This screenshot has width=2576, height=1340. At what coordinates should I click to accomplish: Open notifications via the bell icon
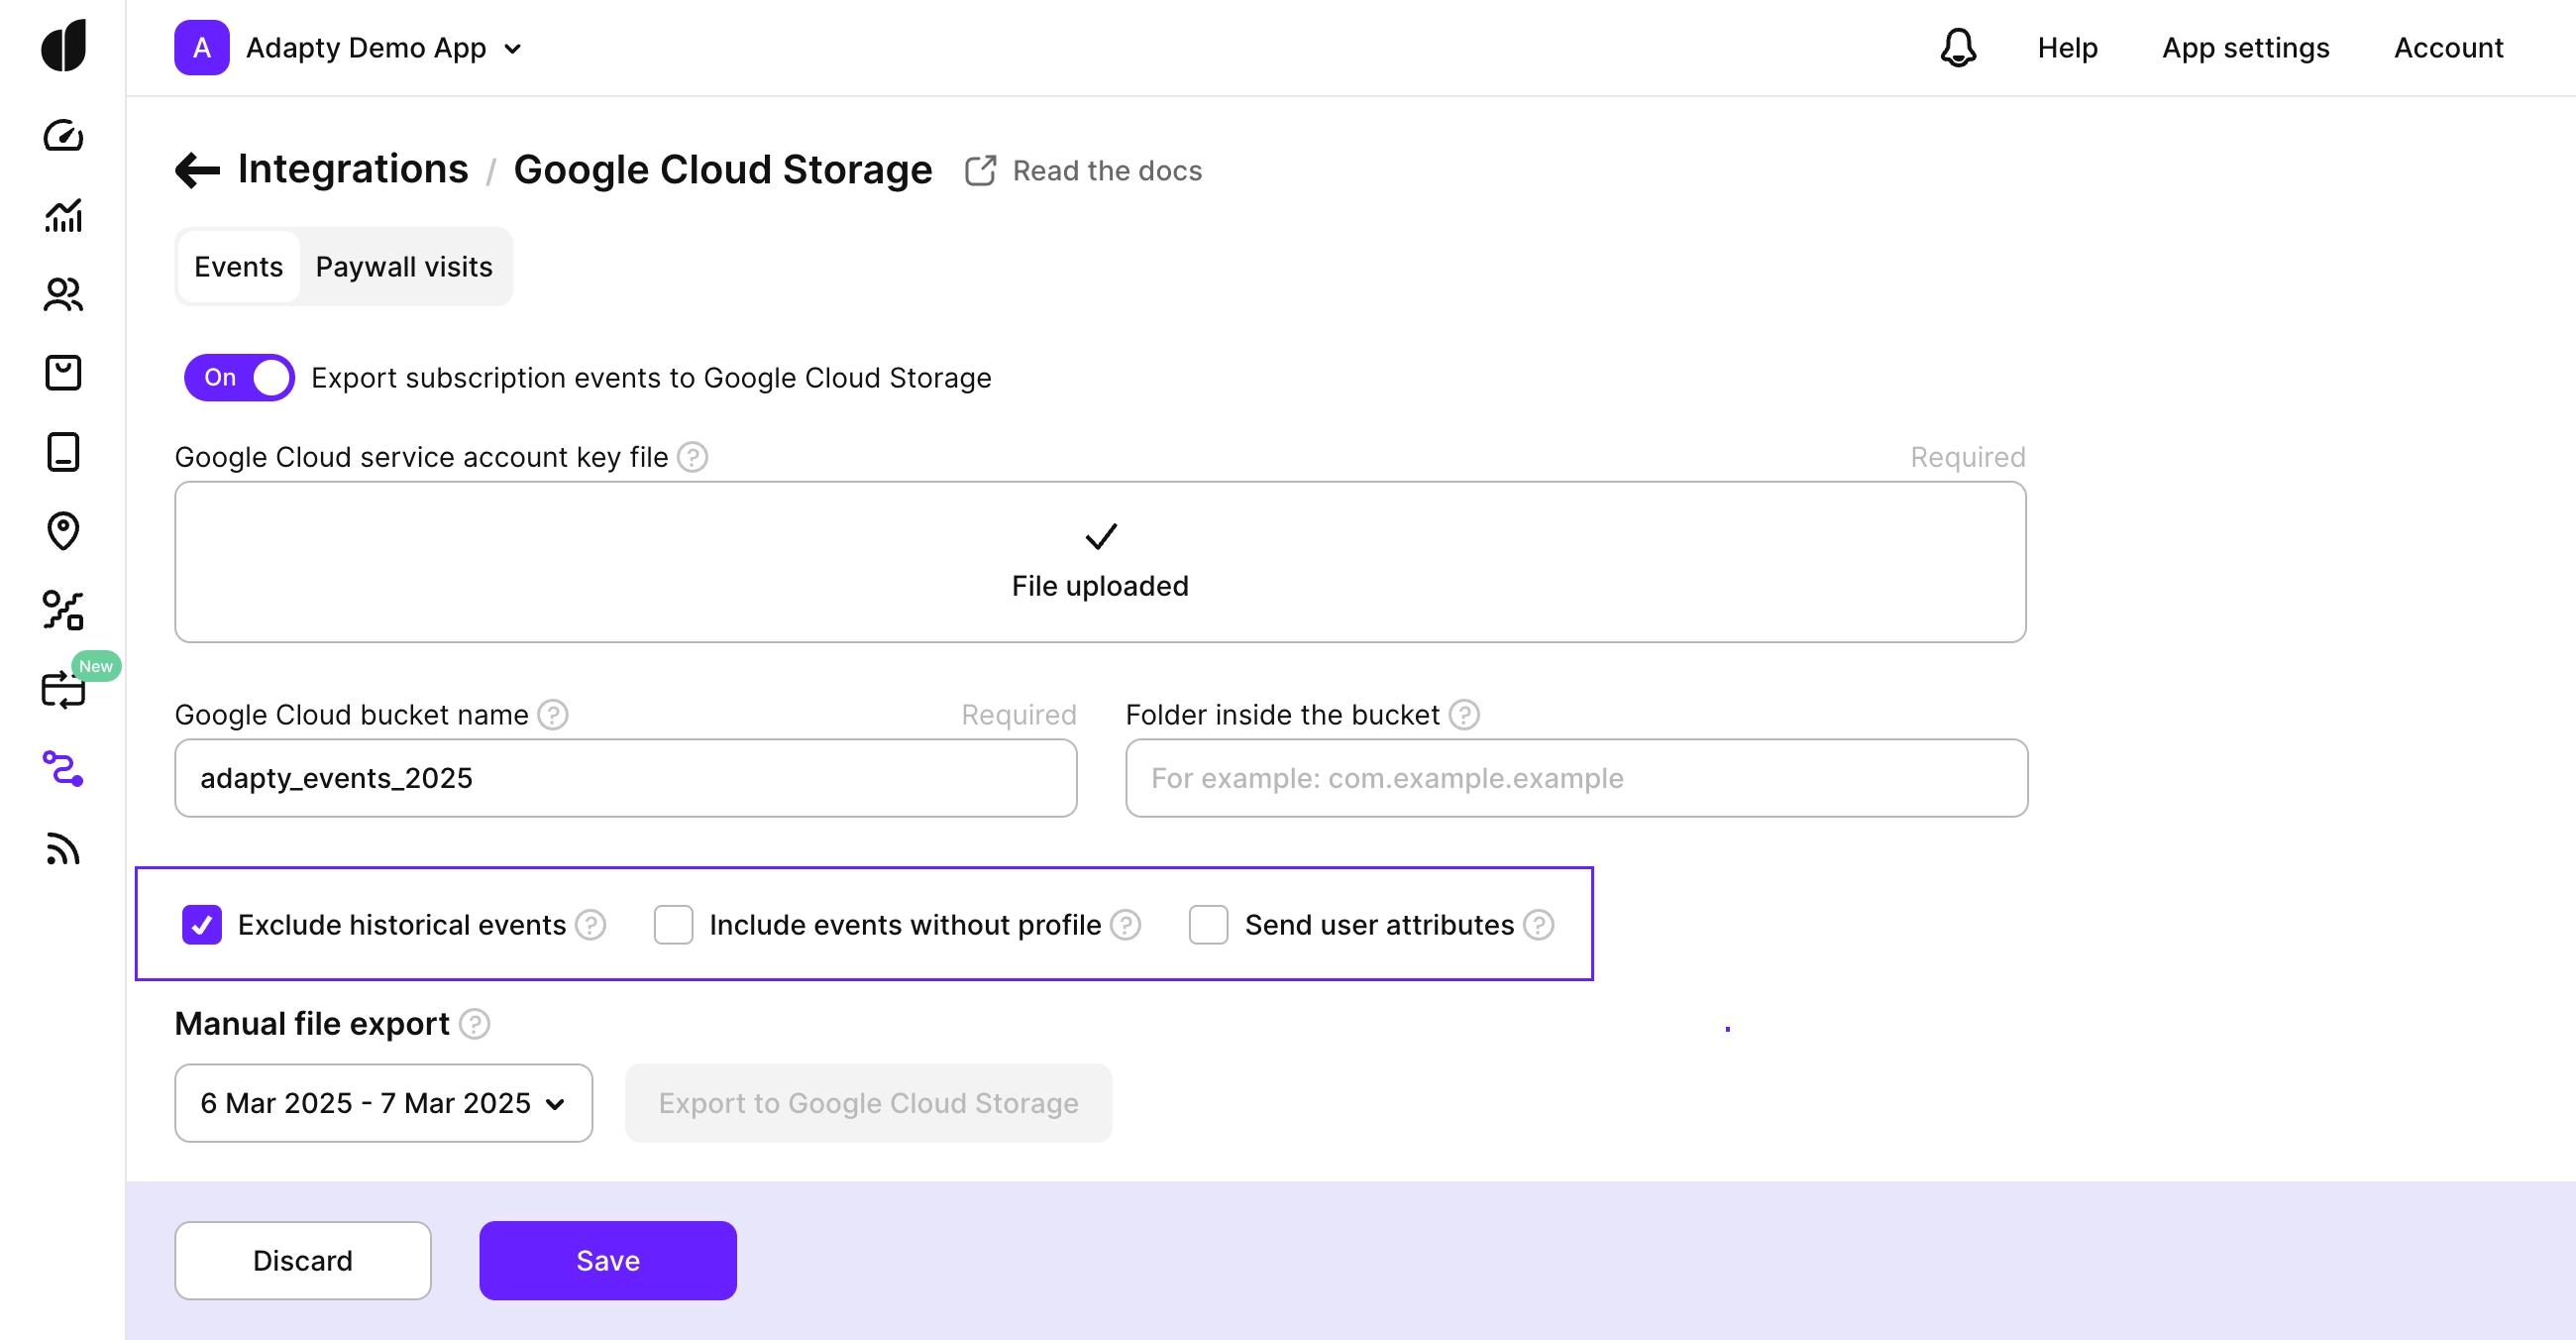point(1958,47)
